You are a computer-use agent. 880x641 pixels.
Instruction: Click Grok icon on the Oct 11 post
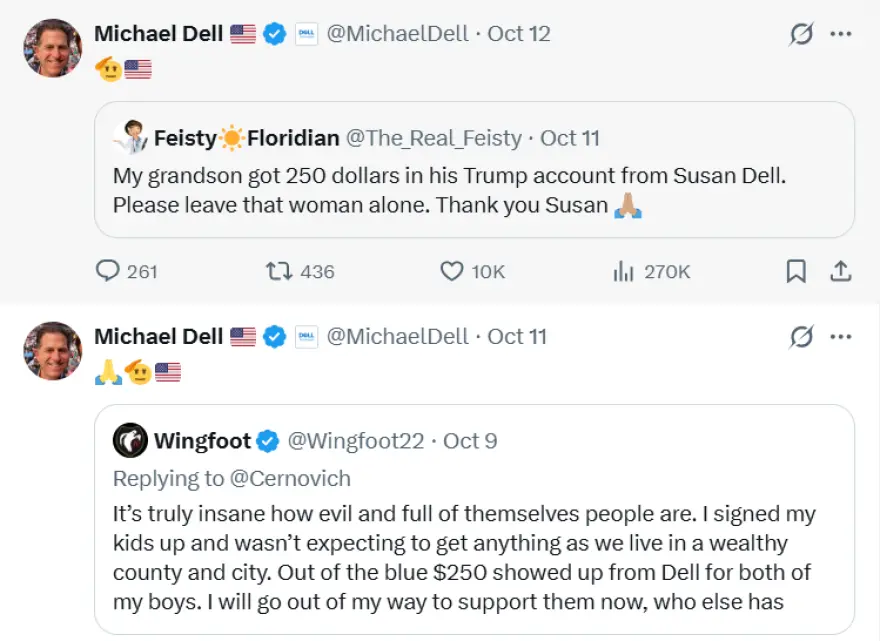click(x=801, y=337)
